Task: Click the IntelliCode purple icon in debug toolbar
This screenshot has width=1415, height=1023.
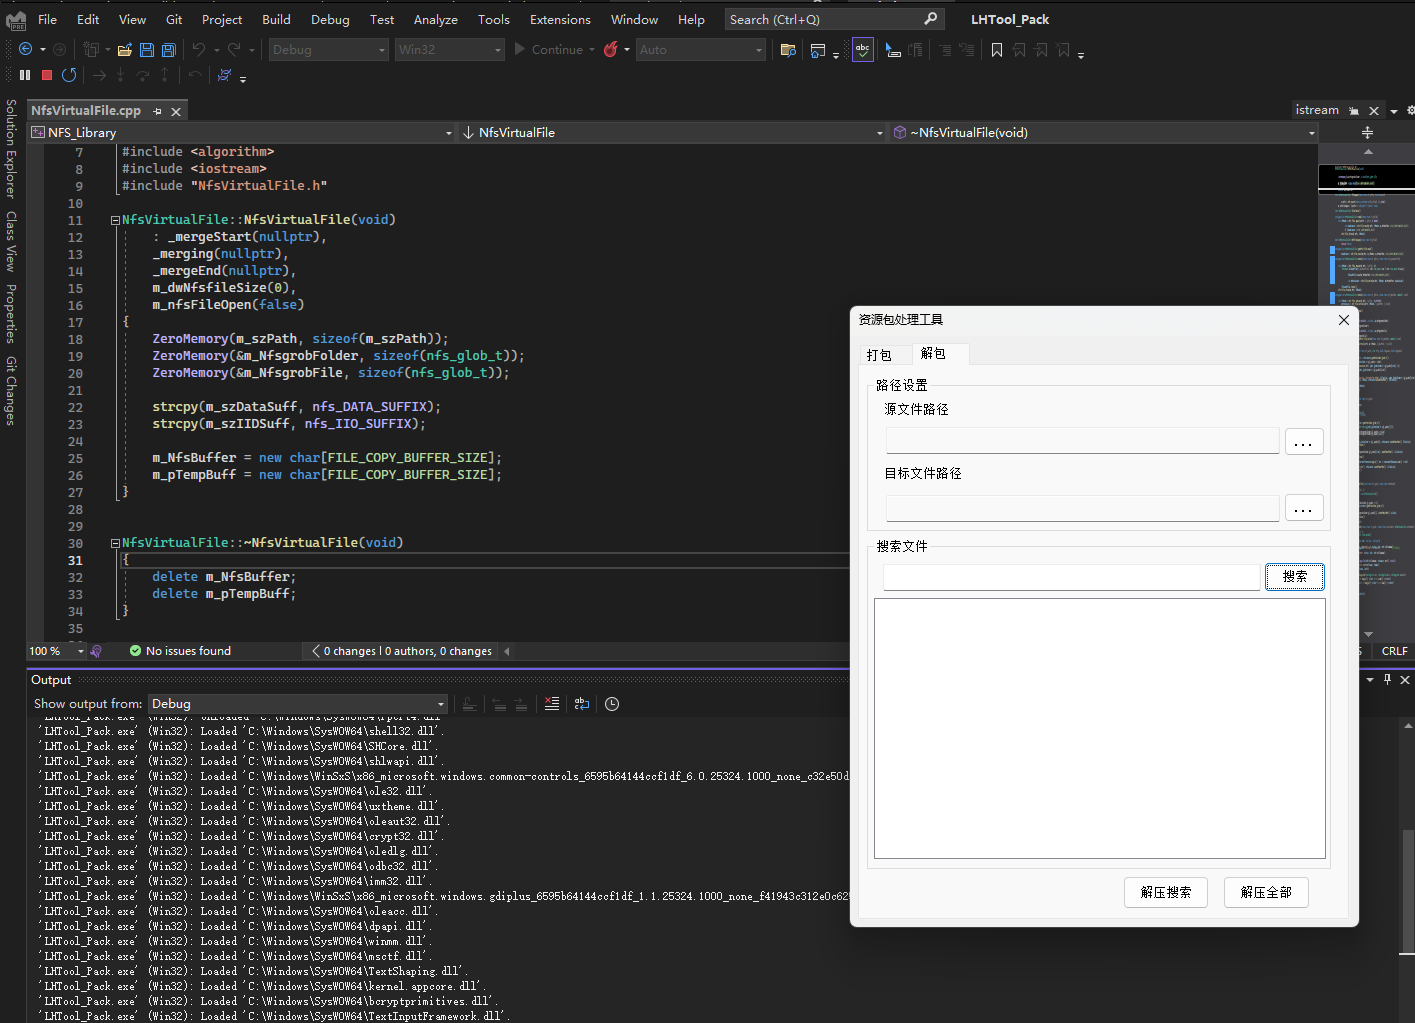Action: [225, 75]
